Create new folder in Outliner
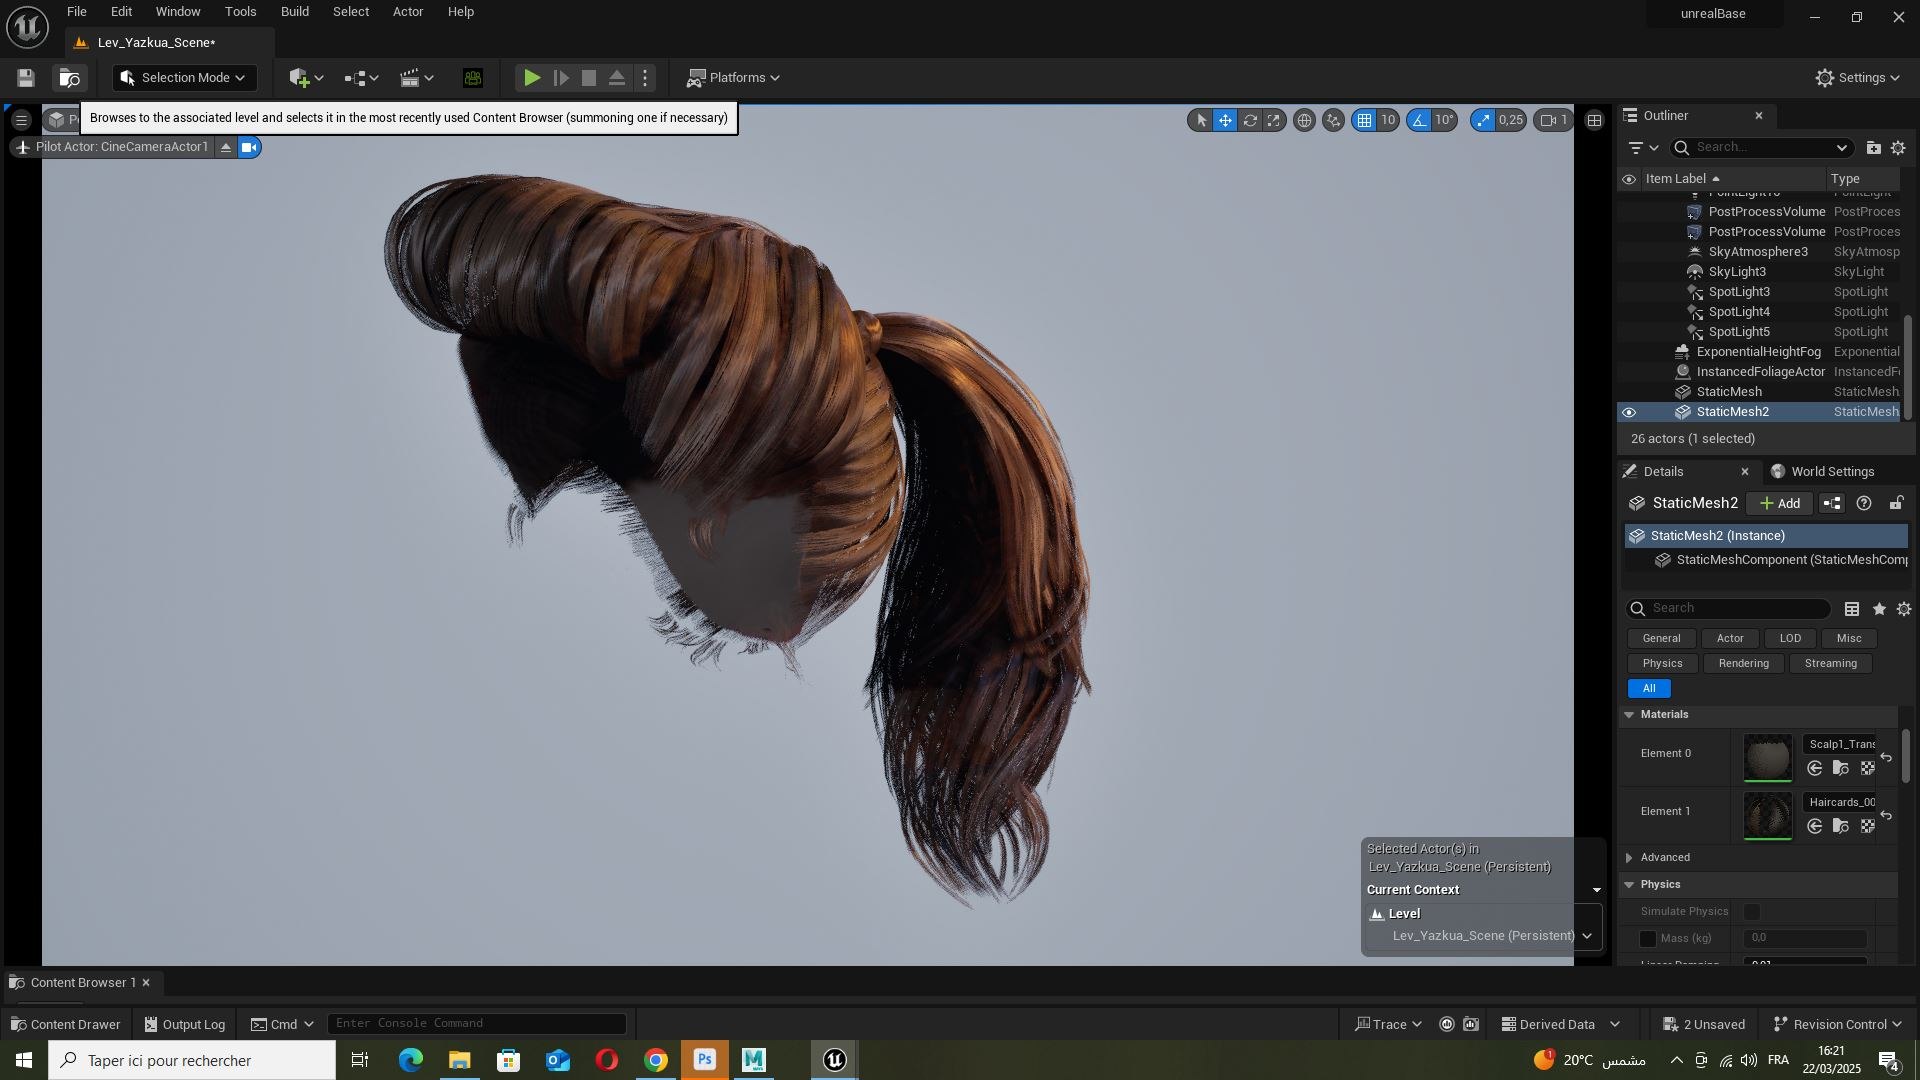Viewport: 1920px width, 1080px height. (1873, 148)
